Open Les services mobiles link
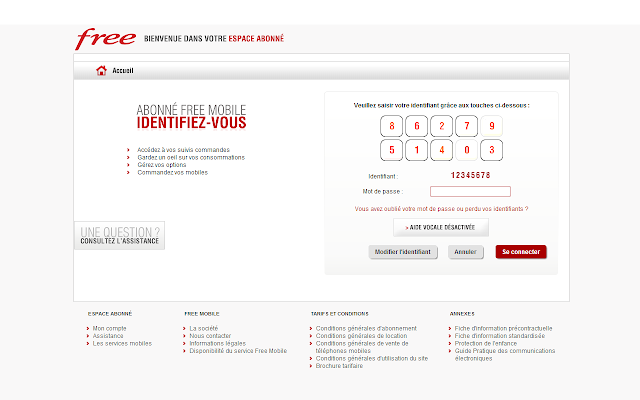Viewport: 640px width, 400px height. click(122, 343)
